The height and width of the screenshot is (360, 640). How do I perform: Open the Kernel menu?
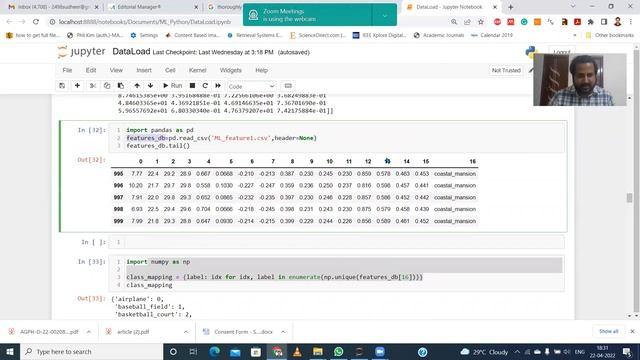pos(198,70)
